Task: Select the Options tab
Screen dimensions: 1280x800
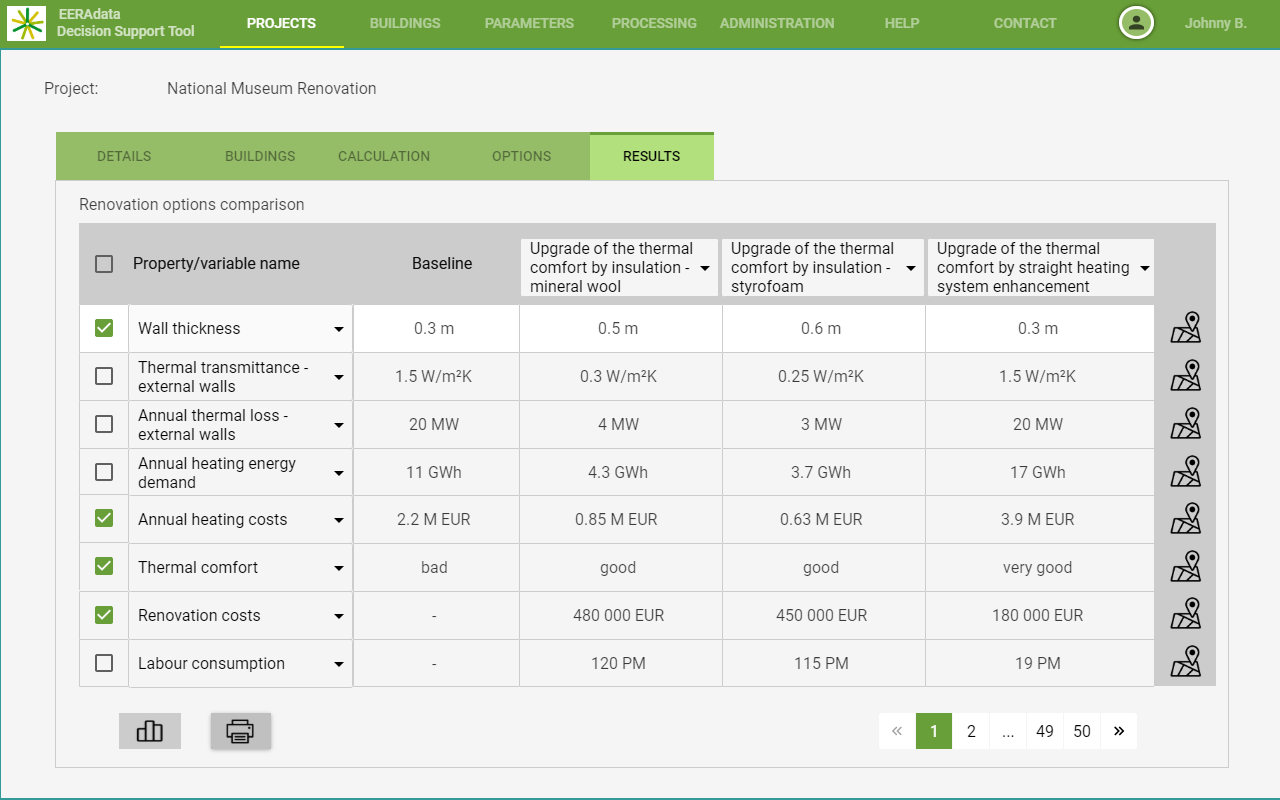Action: [x=521, y=156]
